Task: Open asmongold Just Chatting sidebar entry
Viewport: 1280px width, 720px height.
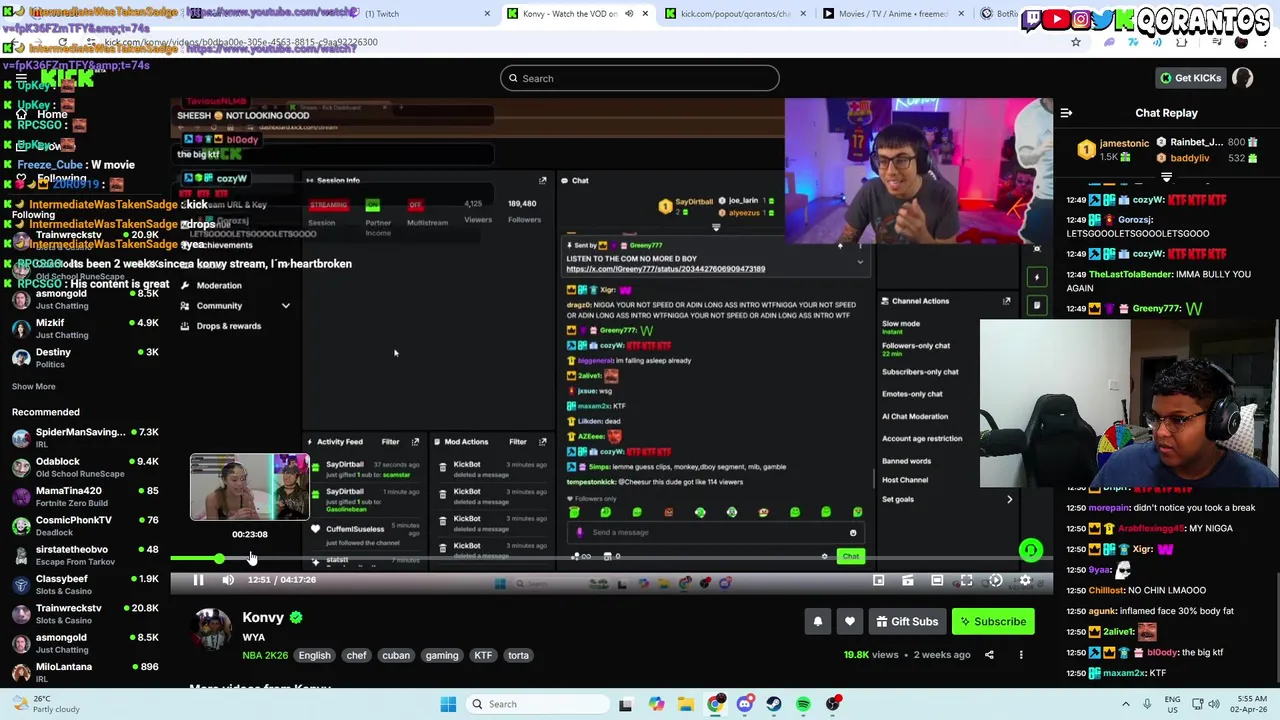Action: pos(85,299)
